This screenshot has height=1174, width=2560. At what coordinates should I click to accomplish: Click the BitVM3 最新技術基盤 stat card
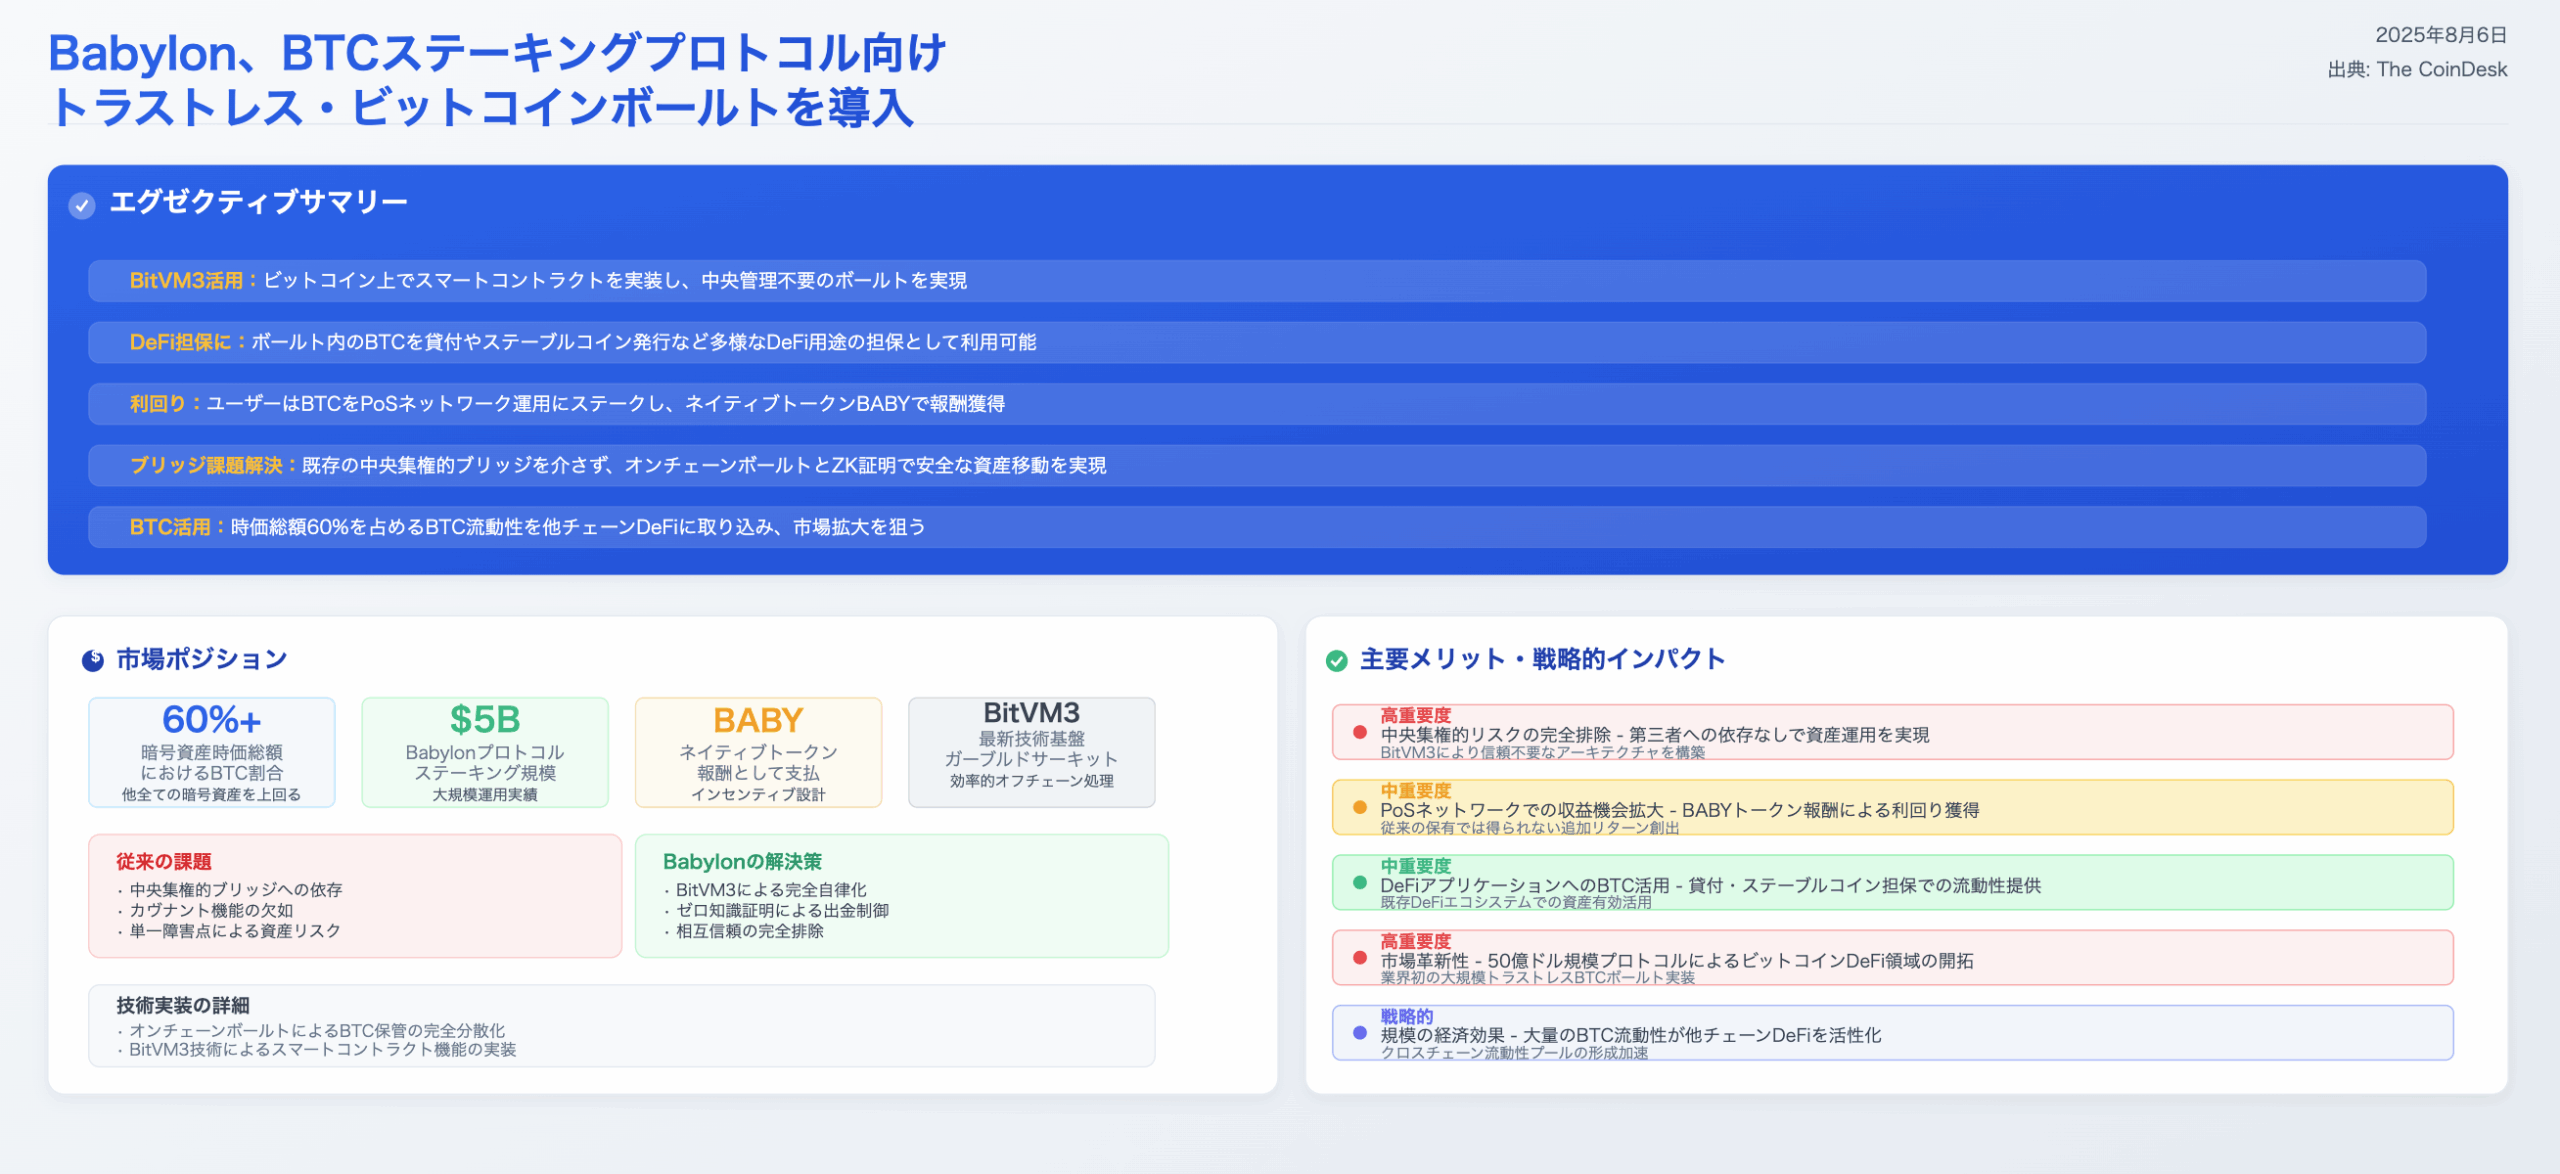click(1032, 752)
